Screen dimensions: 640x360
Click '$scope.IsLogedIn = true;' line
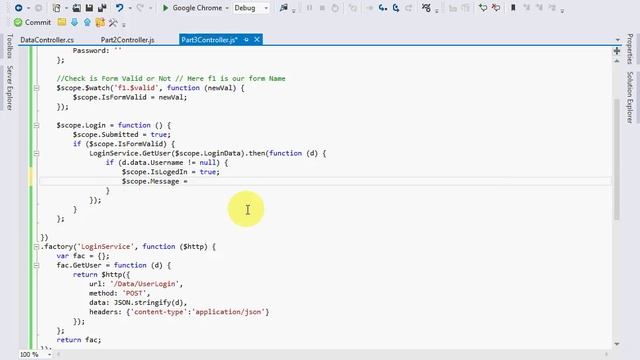[x=171, y=172]
